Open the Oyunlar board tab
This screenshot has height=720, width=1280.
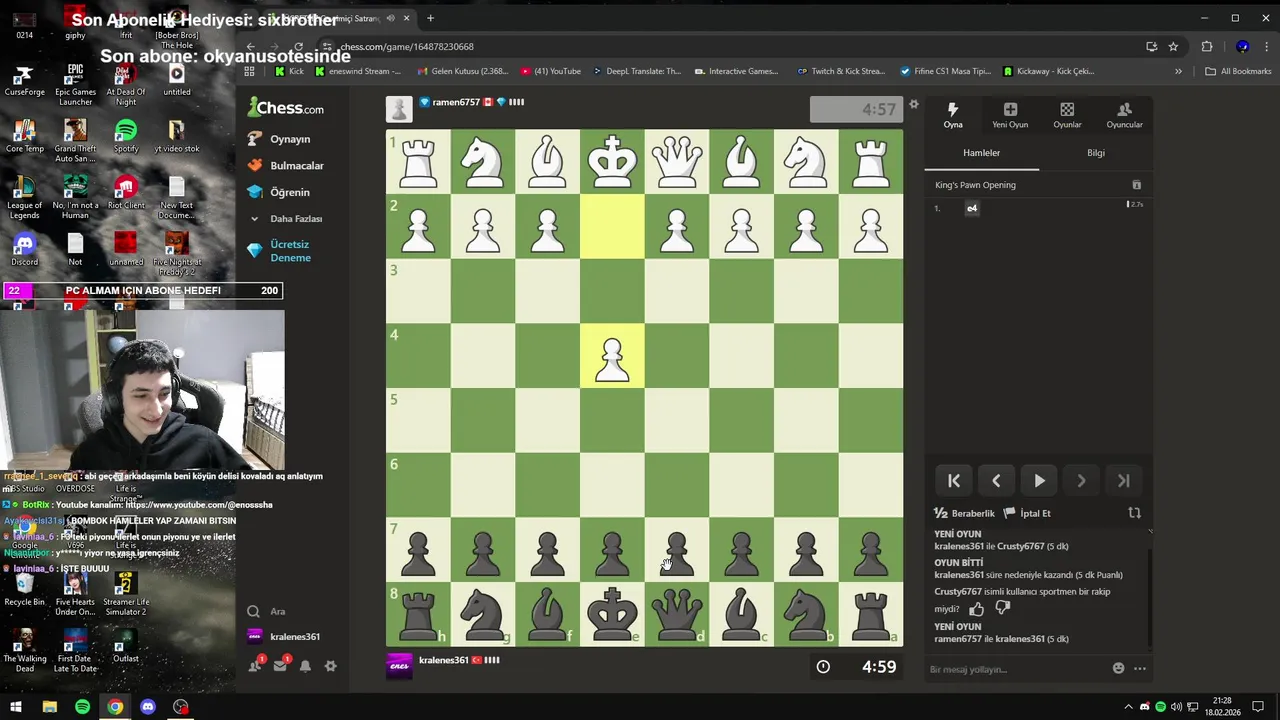[x=1067, y=115]
